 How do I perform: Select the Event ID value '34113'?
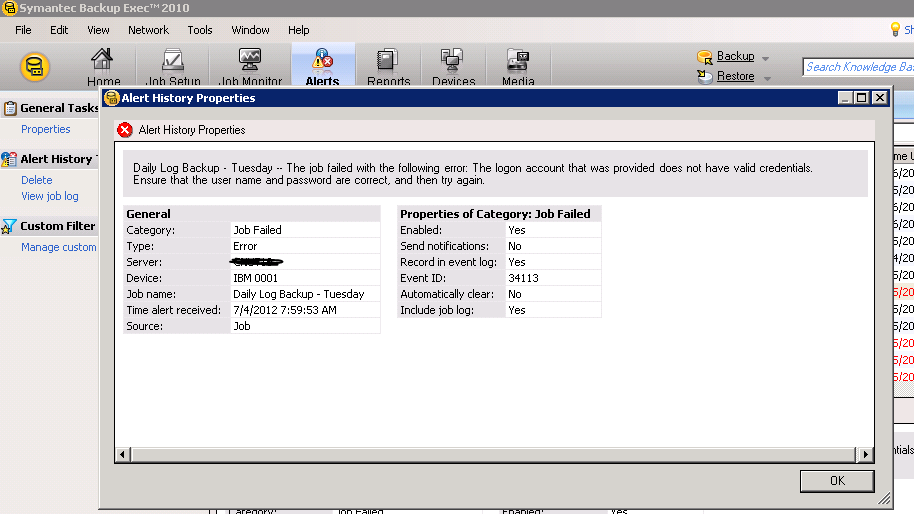click(x=523, y=278)
